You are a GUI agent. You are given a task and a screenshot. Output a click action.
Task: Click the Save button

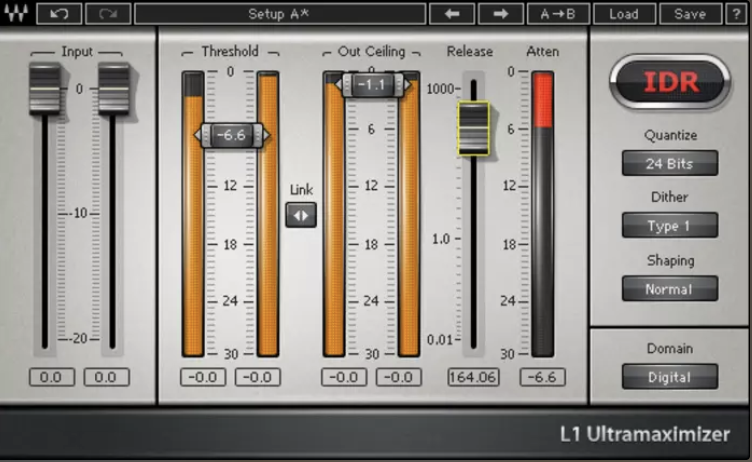pyautogui.click(x=690, y=13)
